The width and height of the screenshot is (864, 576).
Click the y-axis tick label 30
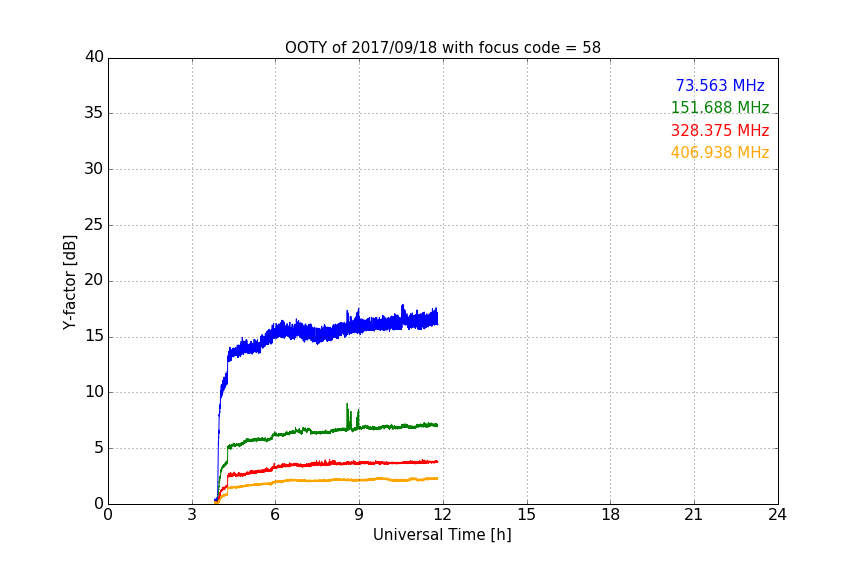(x=94, y=169)
